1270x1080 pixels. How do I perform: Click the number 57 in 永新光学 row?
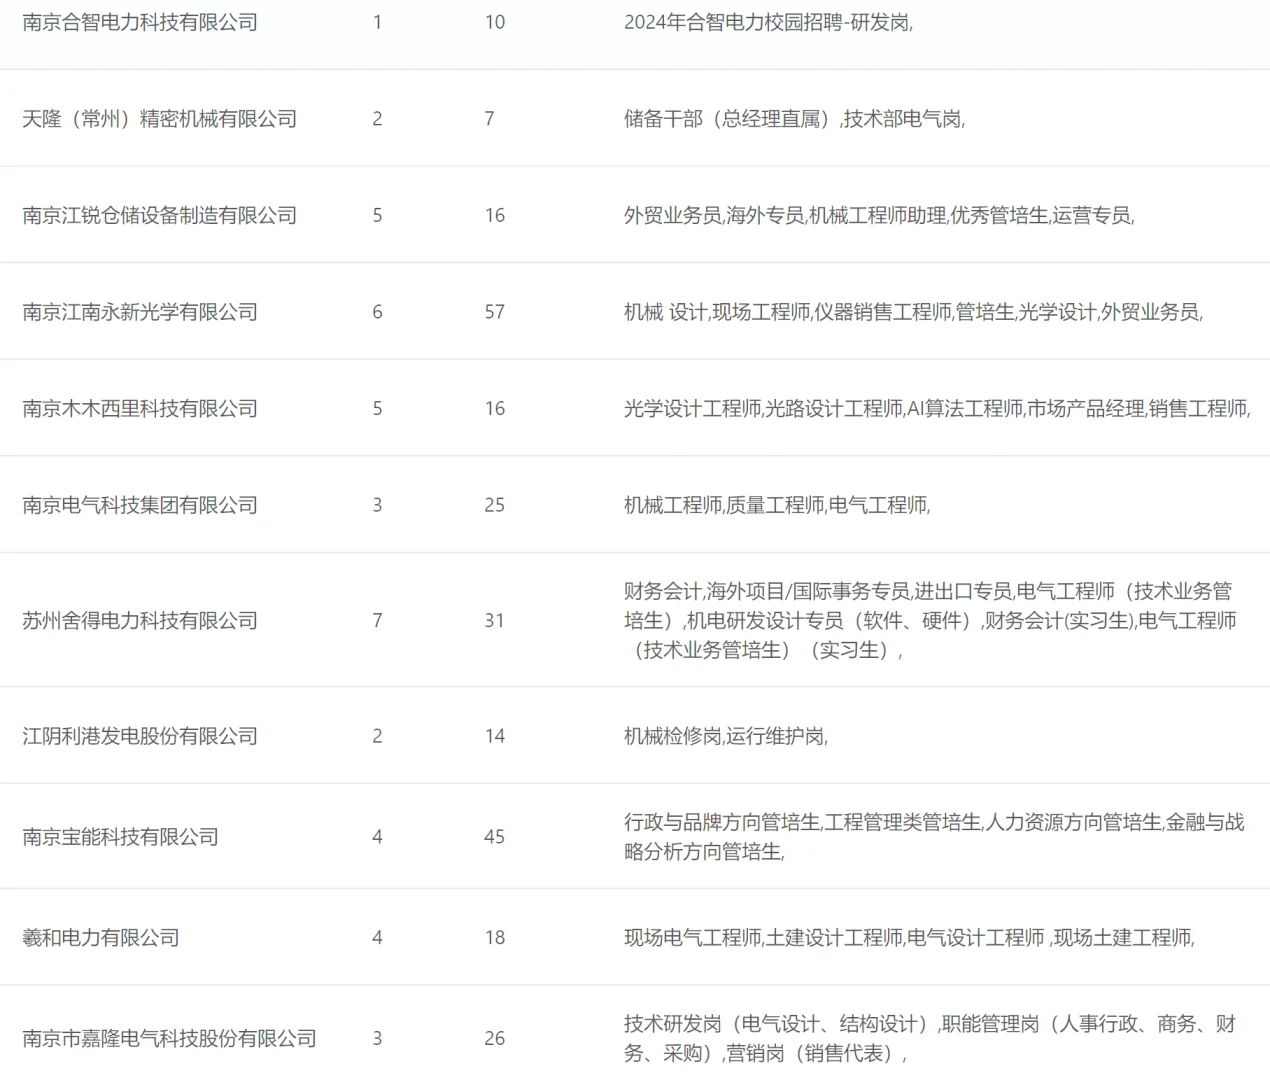coord(495,312)
